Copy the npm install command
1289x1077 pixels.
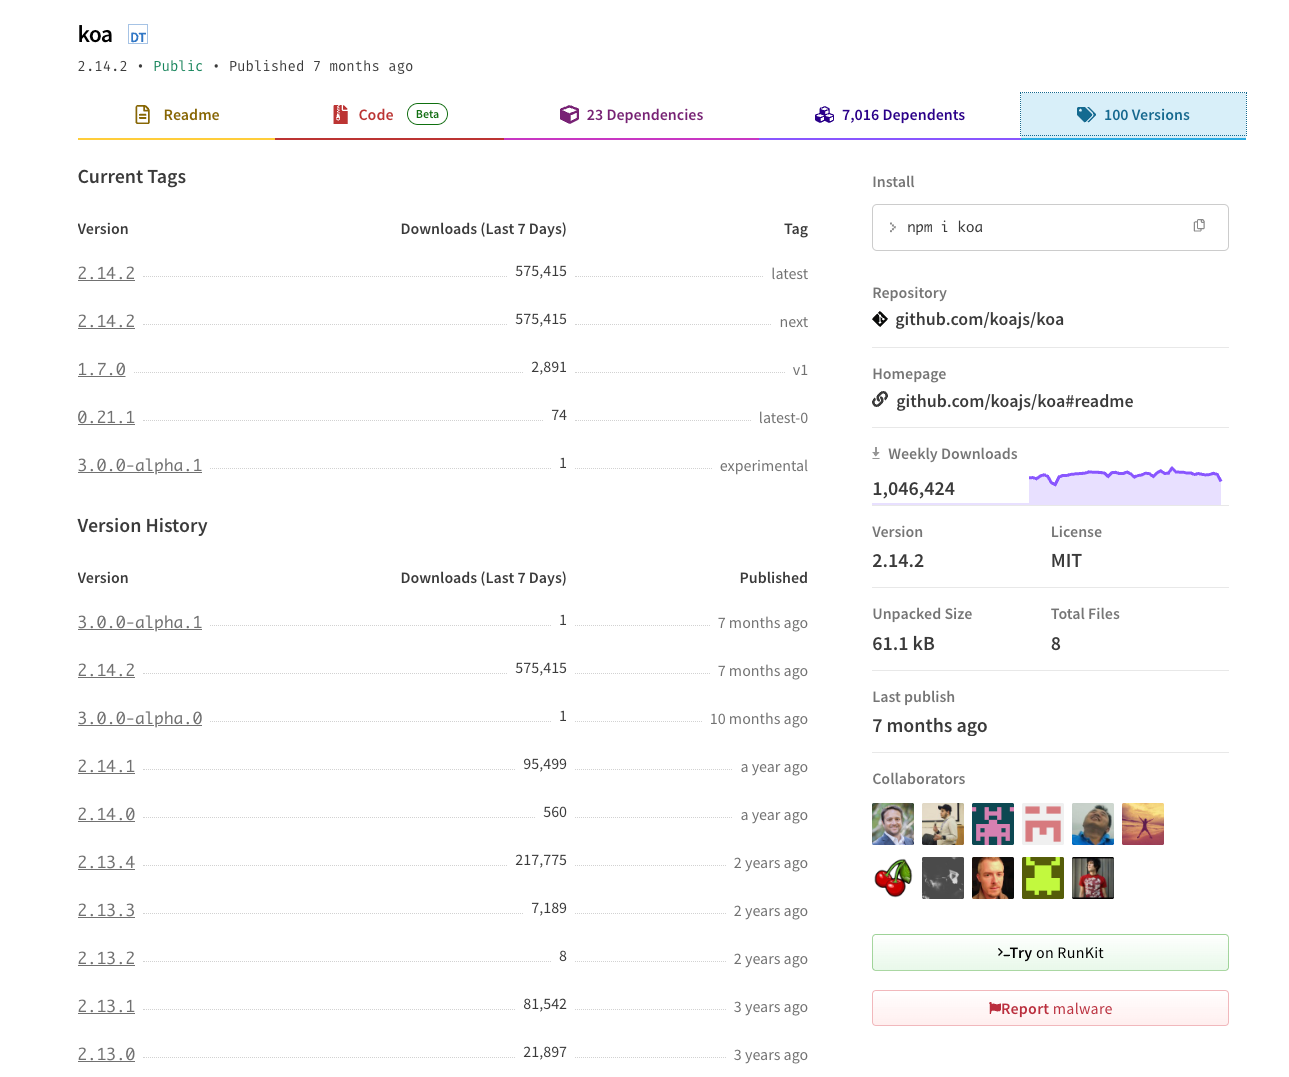click(x=1198, y=226)
